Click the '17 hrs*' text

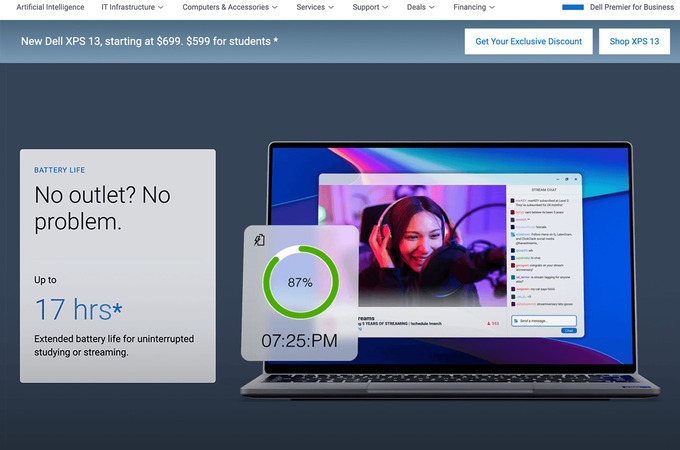78,309
